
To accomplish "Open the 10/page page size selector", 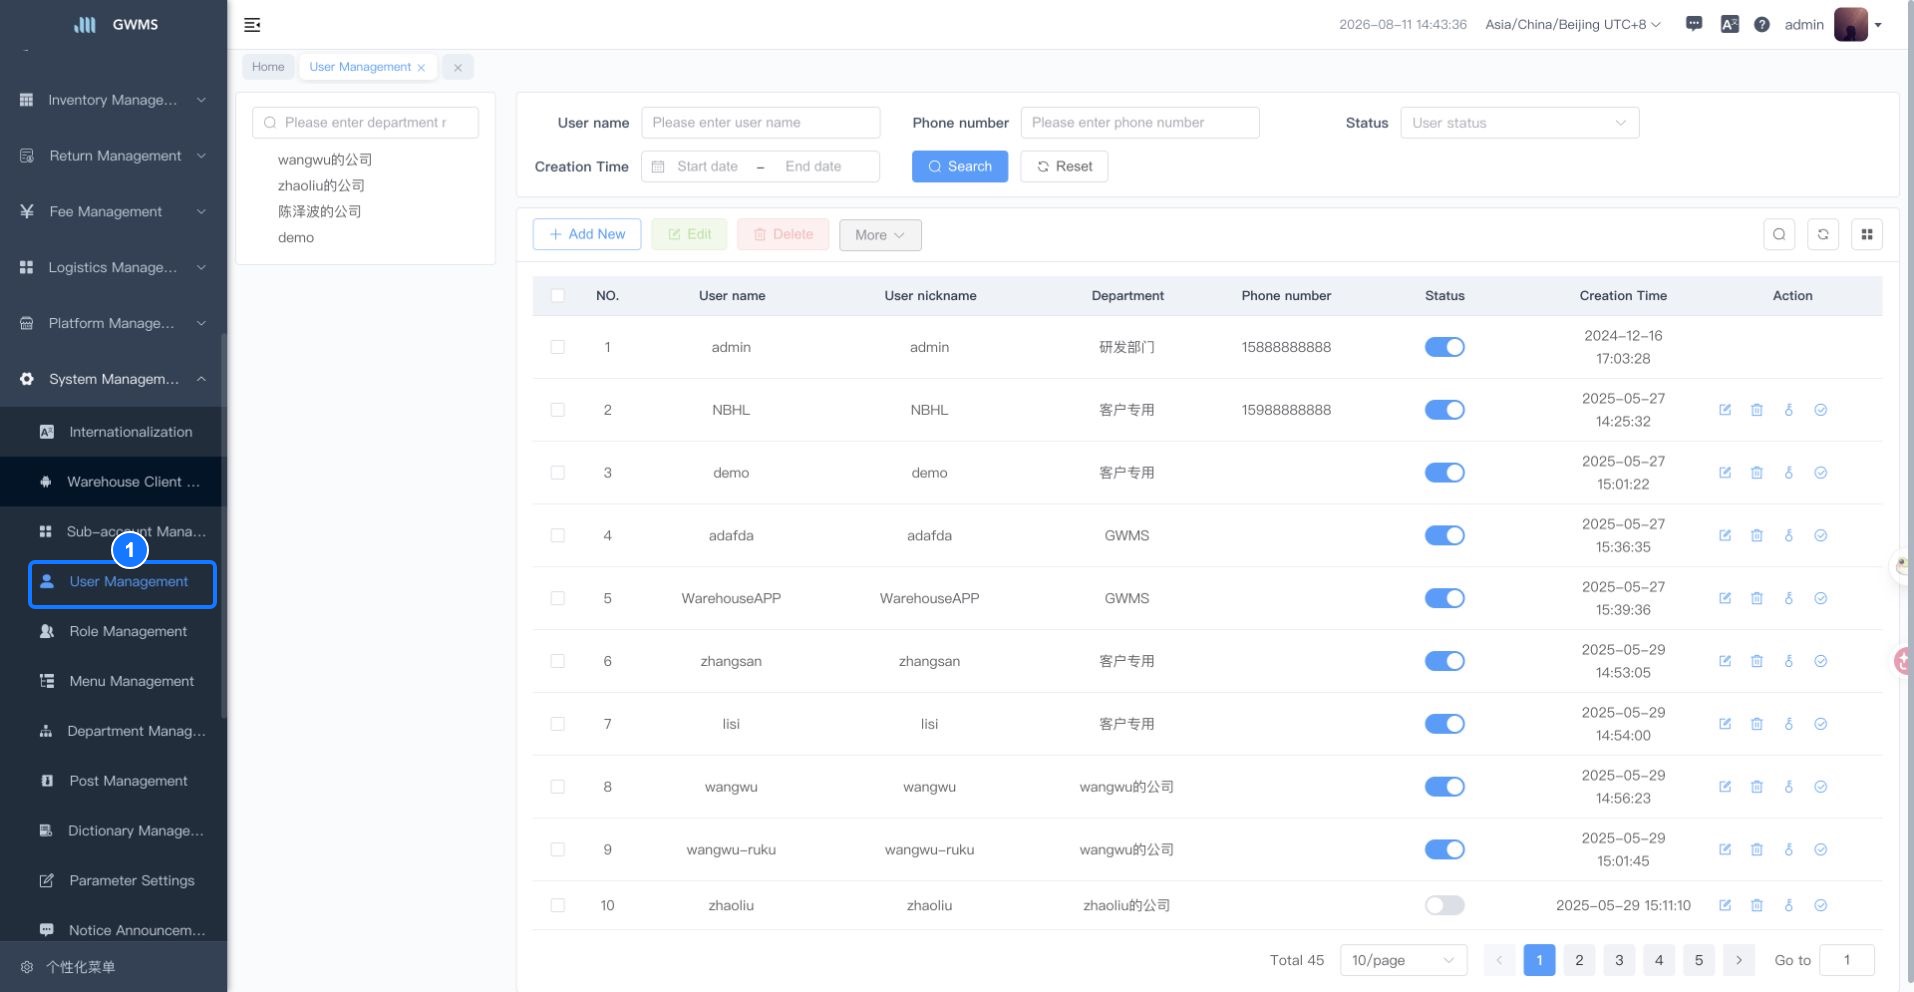I will (1403, 960).
